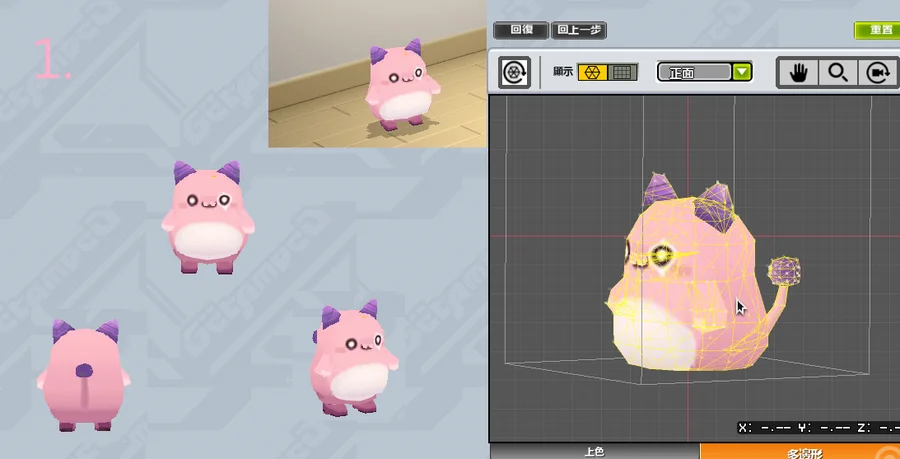
Task: Open the 正面 view direction dropdown
Action: [x=704, y=72]
